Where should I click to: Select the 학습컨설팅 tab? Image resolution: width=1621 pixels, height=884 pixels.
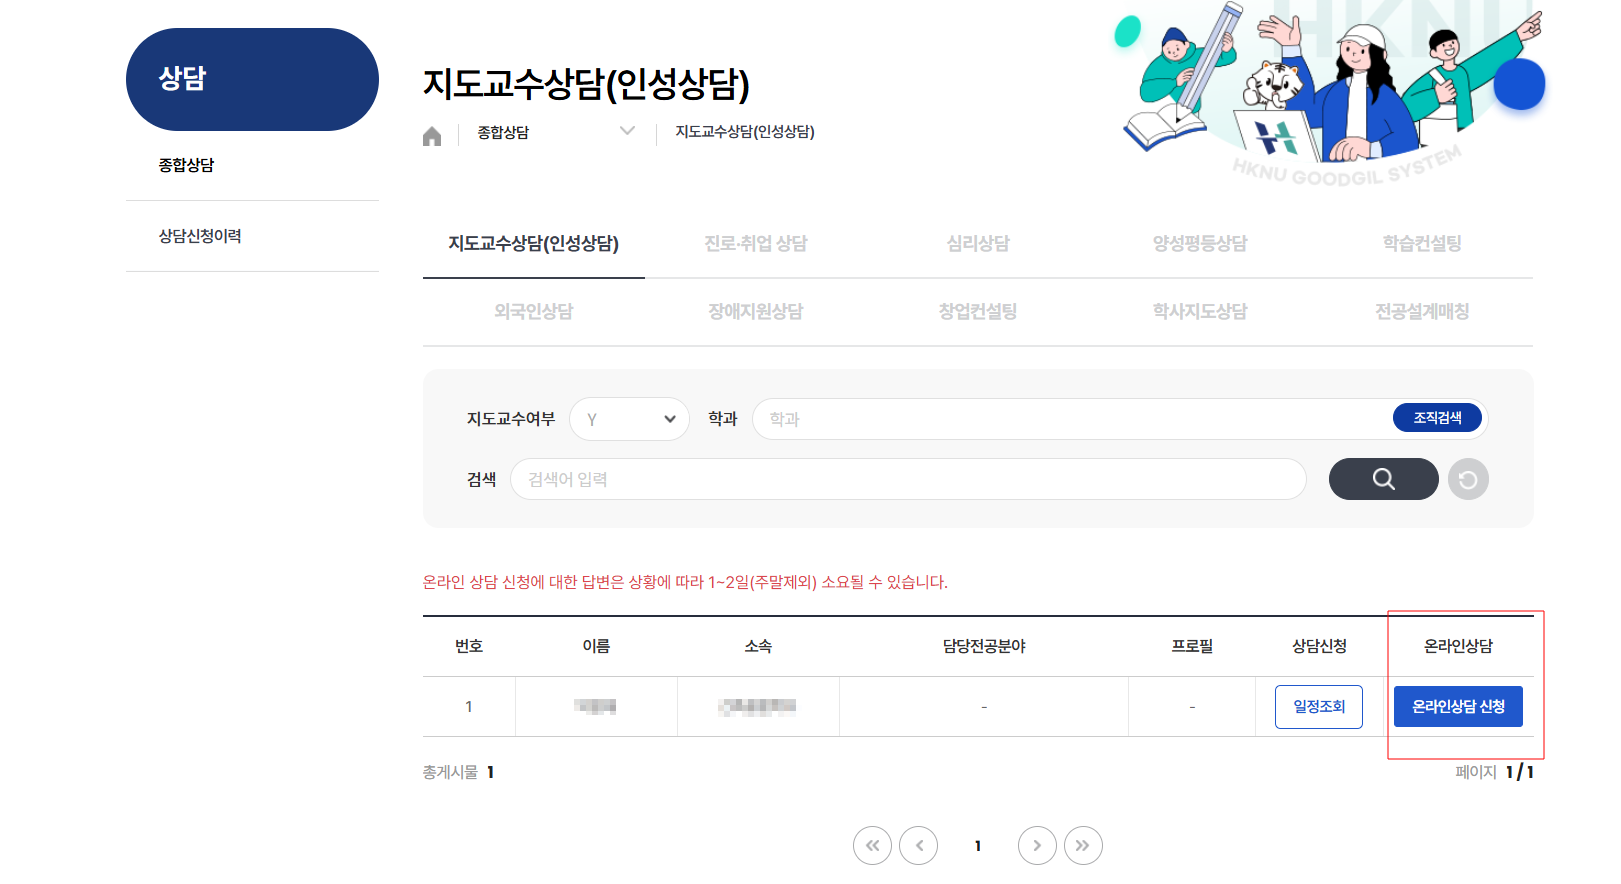[x=1421, y=243]
